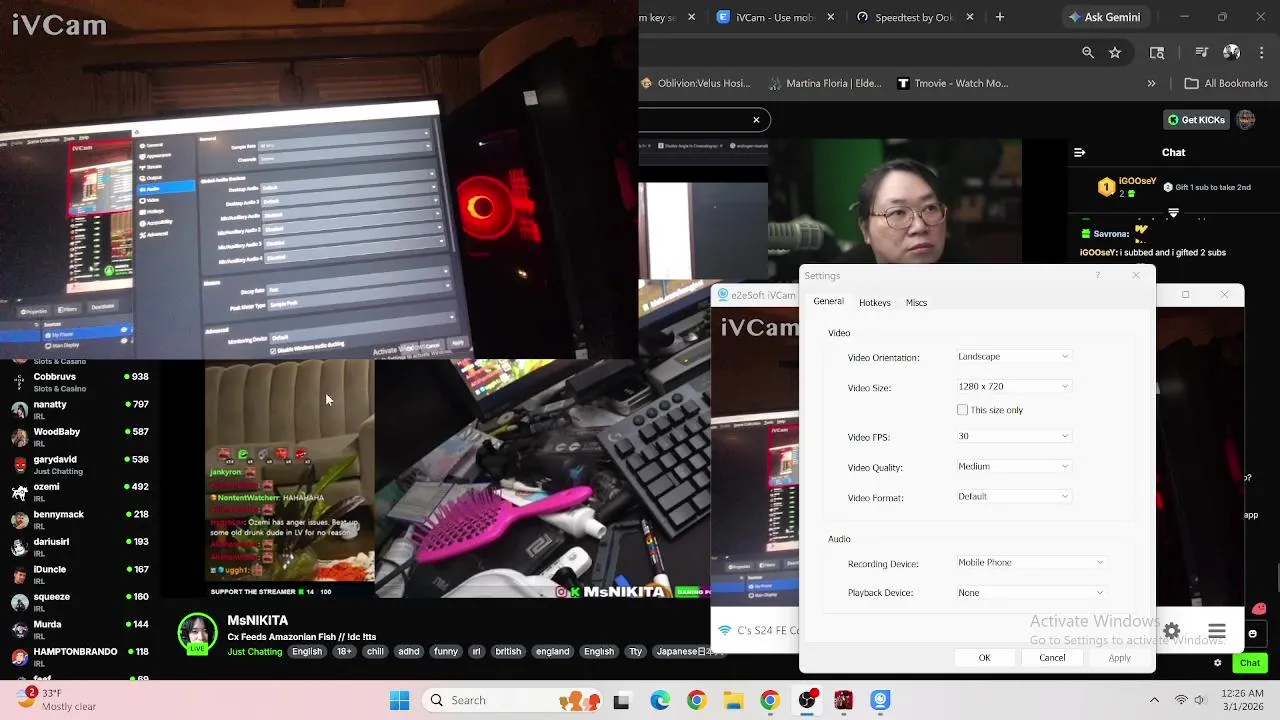Open Google Lens search icon in Chrome toolbar
This screenshot has width=1280, height=720.
pos(1157,53)
